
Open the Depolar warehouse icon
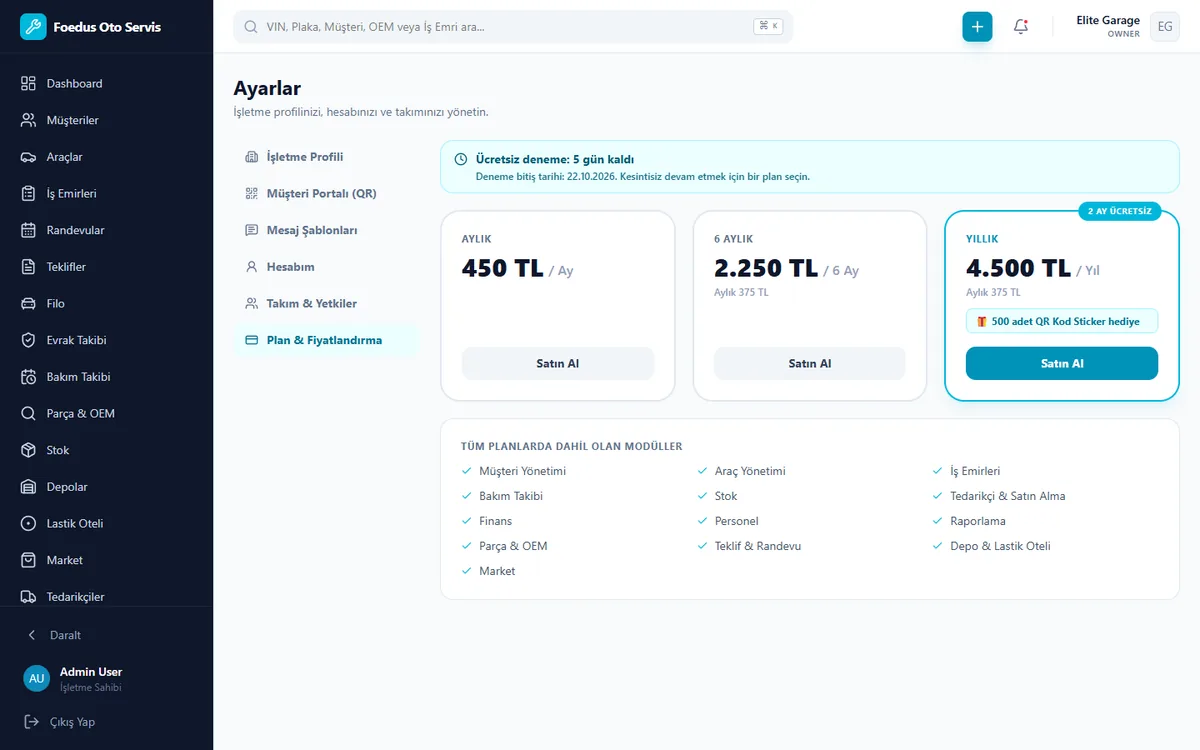(x=28, y=487)
